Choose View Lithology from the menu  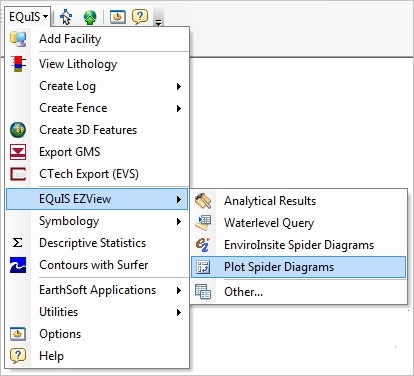(x=97, y=64)
